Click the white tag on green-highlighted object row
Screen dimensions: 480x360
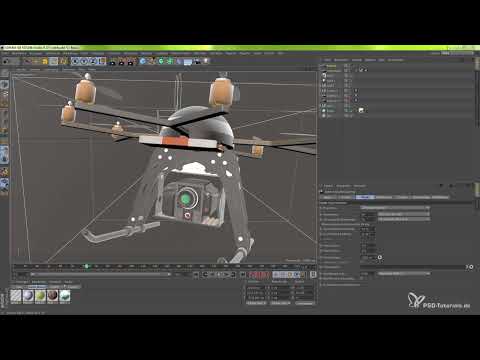tap(361, 110)
